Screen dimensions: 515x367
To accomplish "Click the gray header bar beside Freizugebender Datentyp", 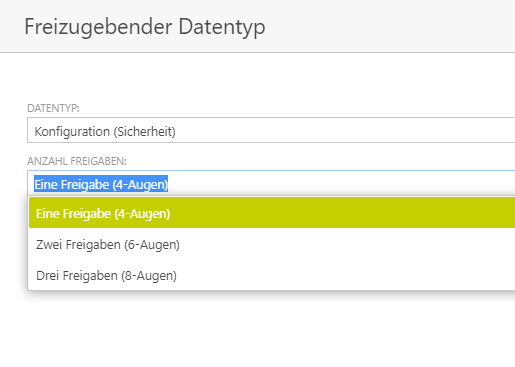I will click(390, 26).
